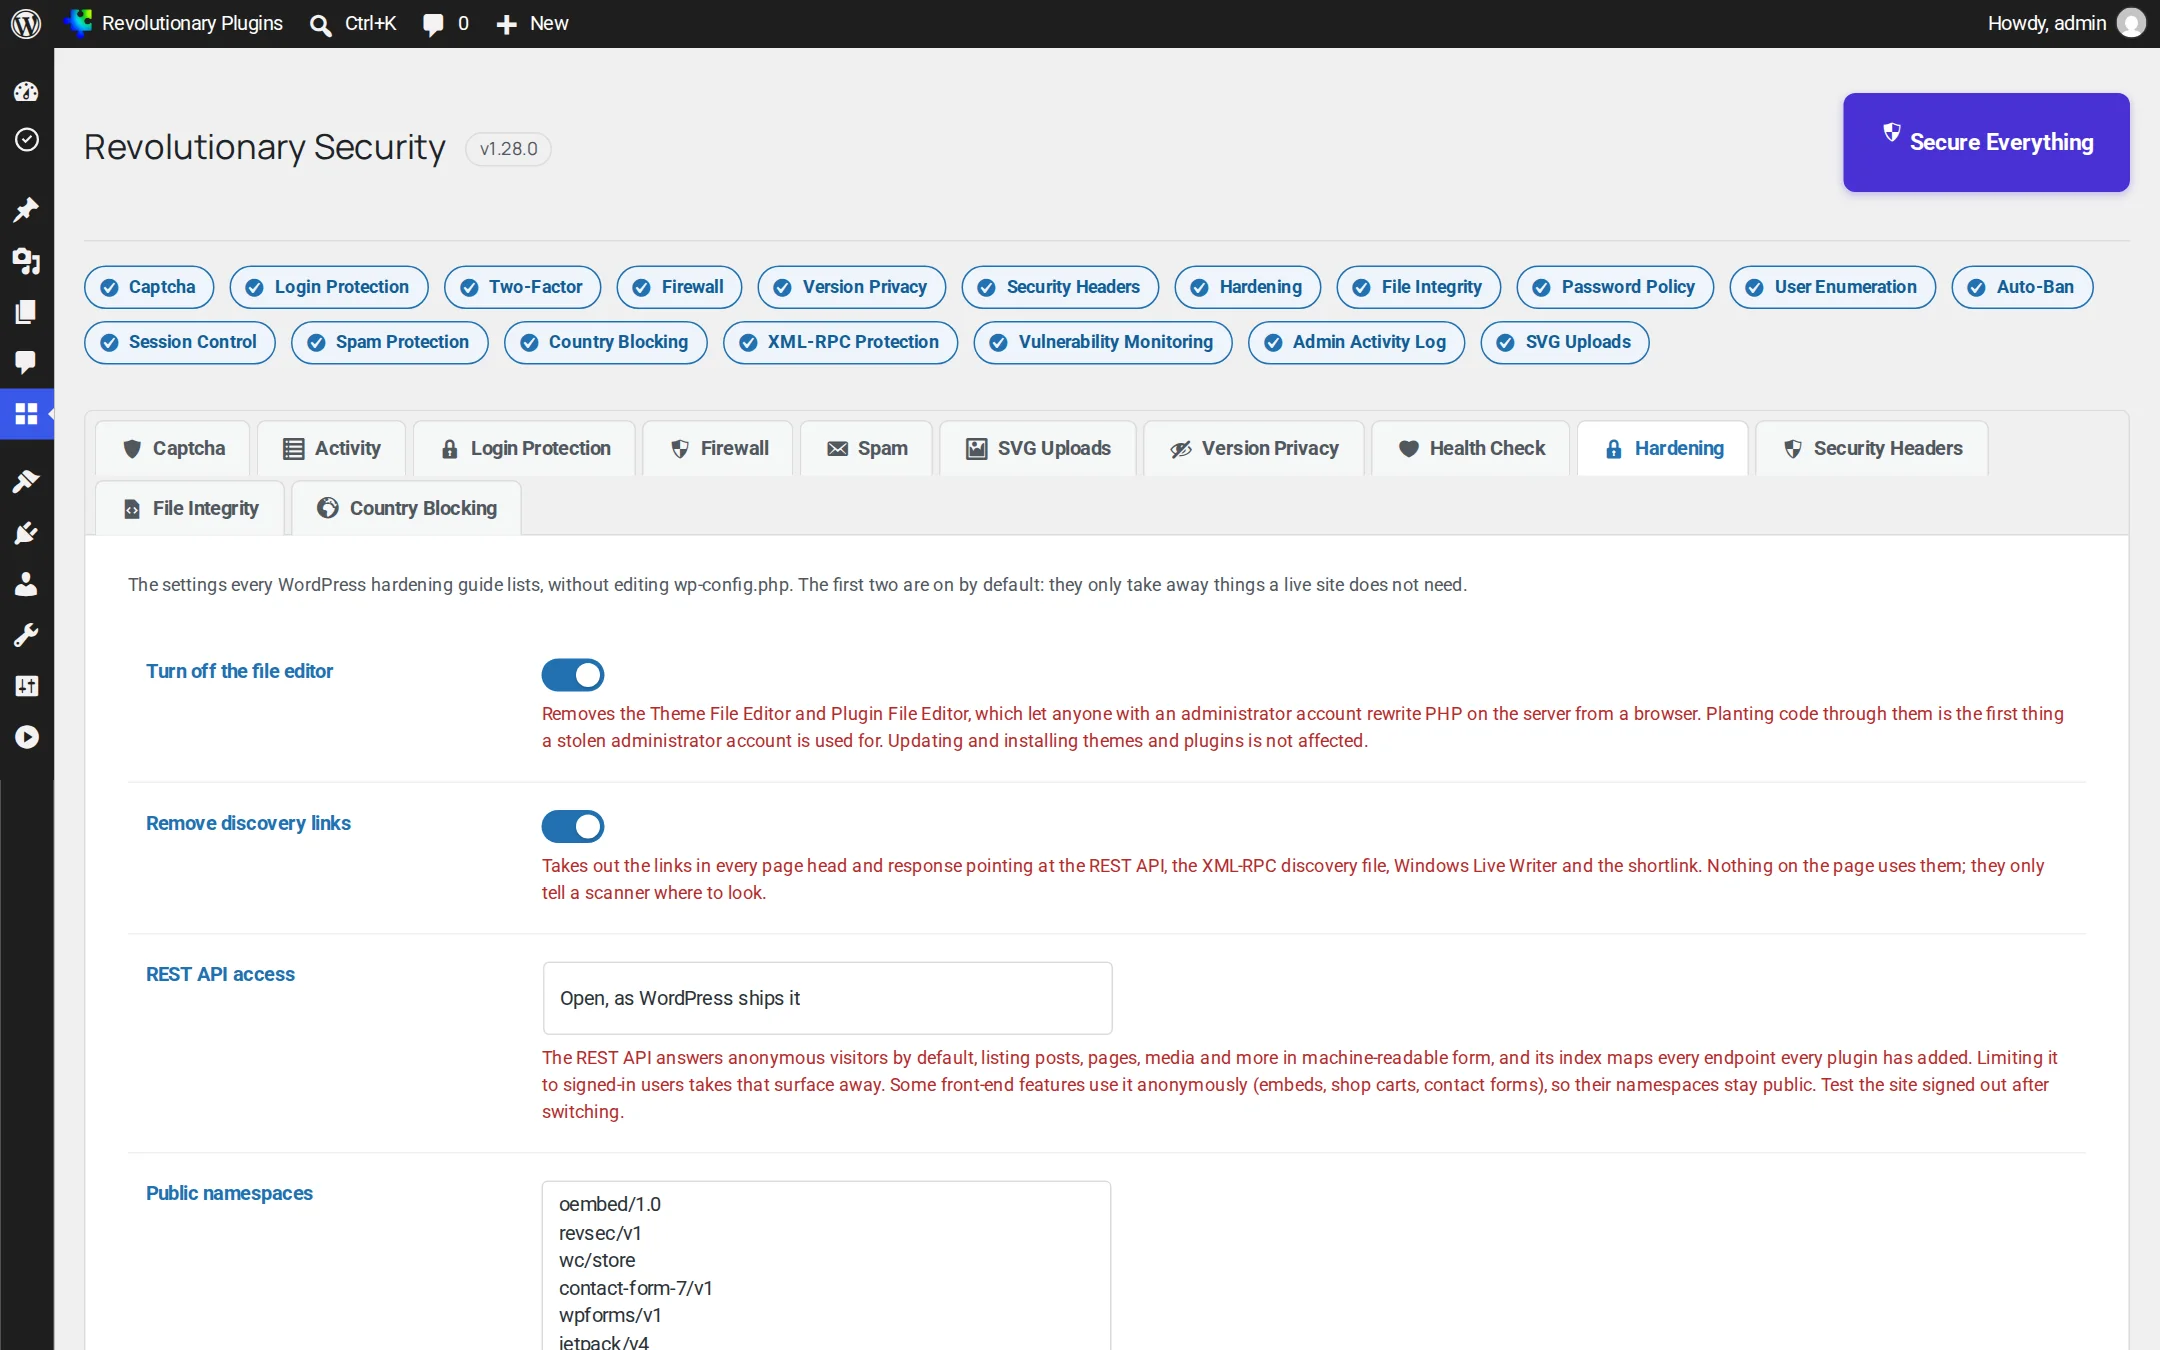Click the Vulnerability Monitoring pill
Screen dimensions: 2160x1350
[x=1102, y=342]
